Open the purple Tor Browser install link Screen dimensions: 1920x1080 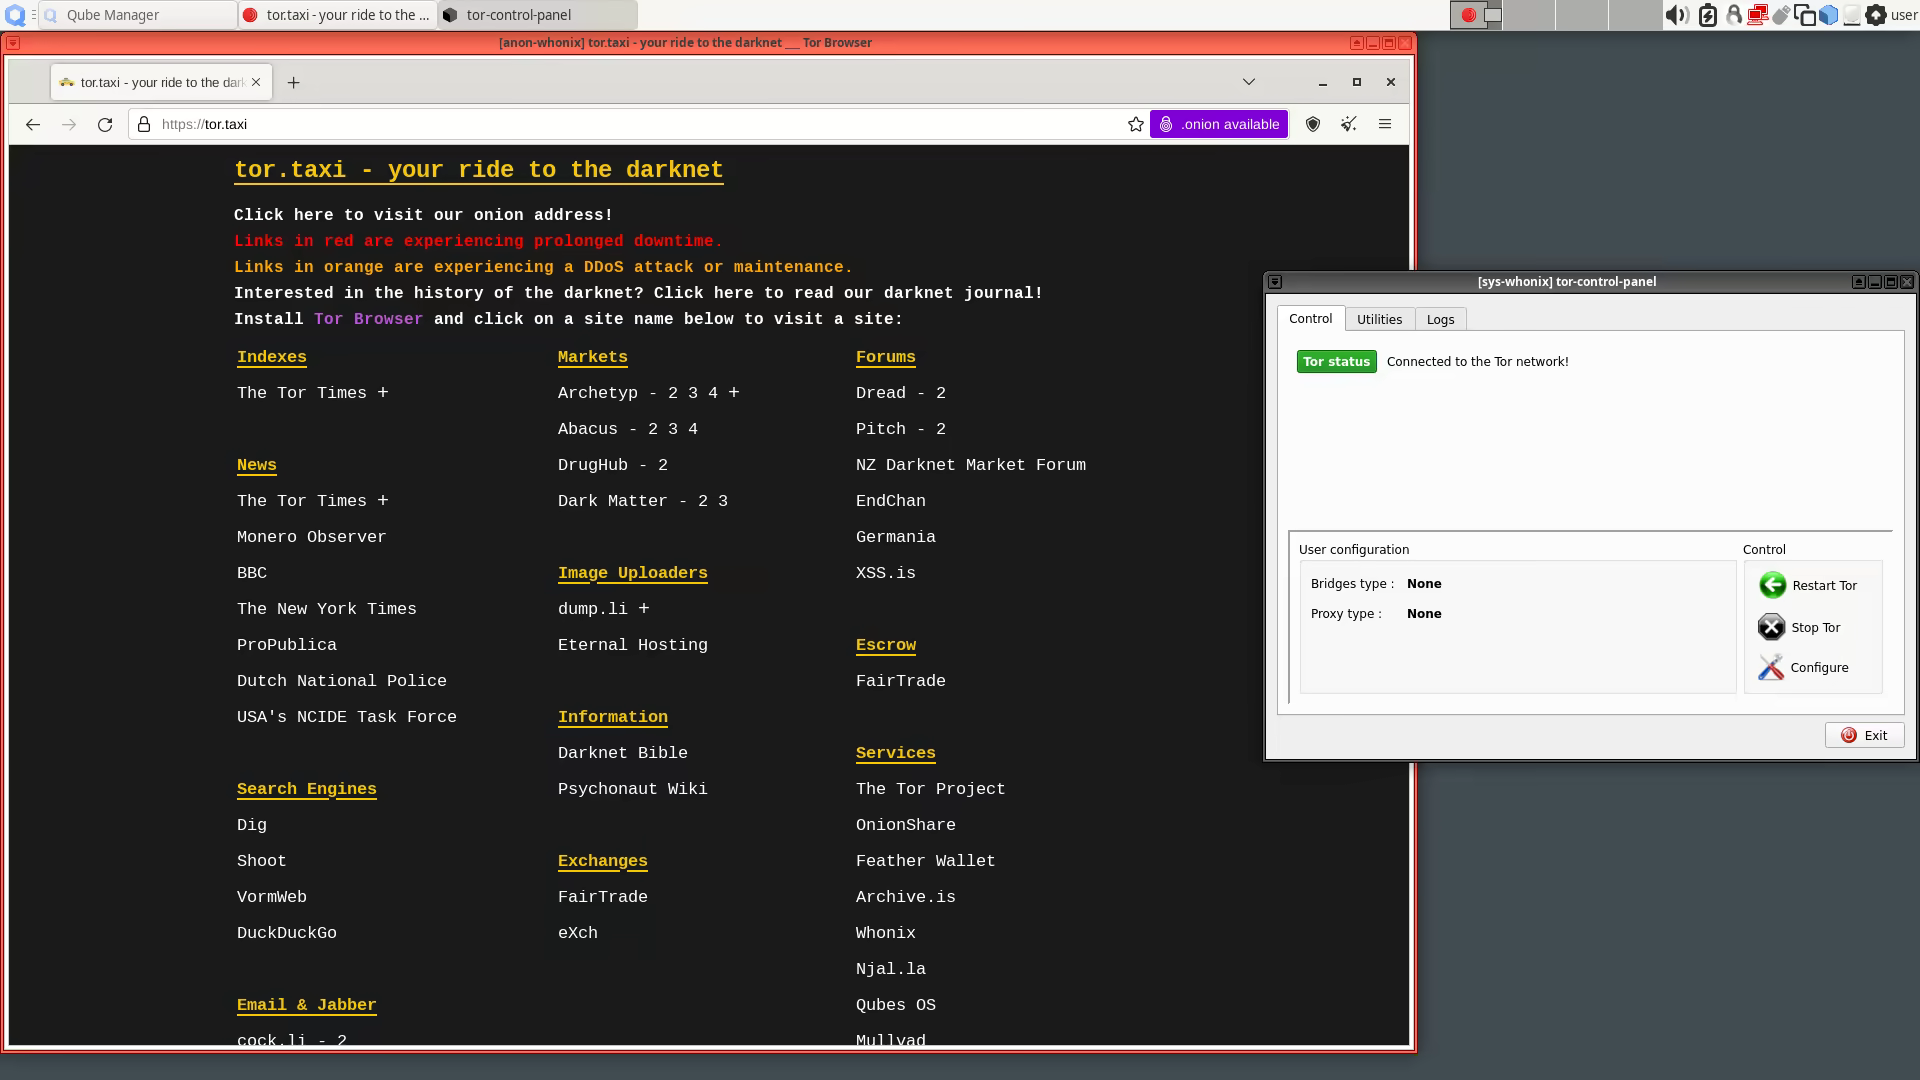(368, 319)
